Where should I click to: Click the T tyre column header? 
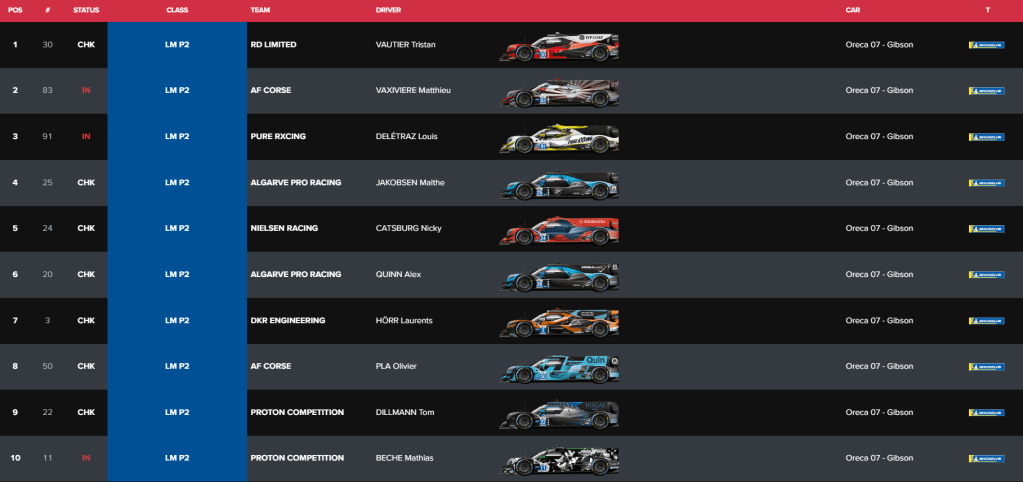tap(988, 10)
